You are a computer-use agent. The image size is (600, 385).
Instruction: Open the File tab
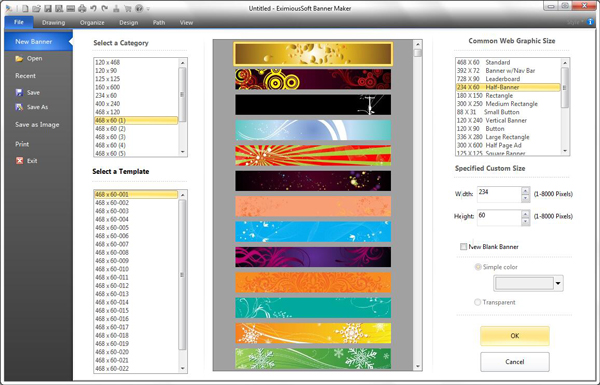click(19, 22)
